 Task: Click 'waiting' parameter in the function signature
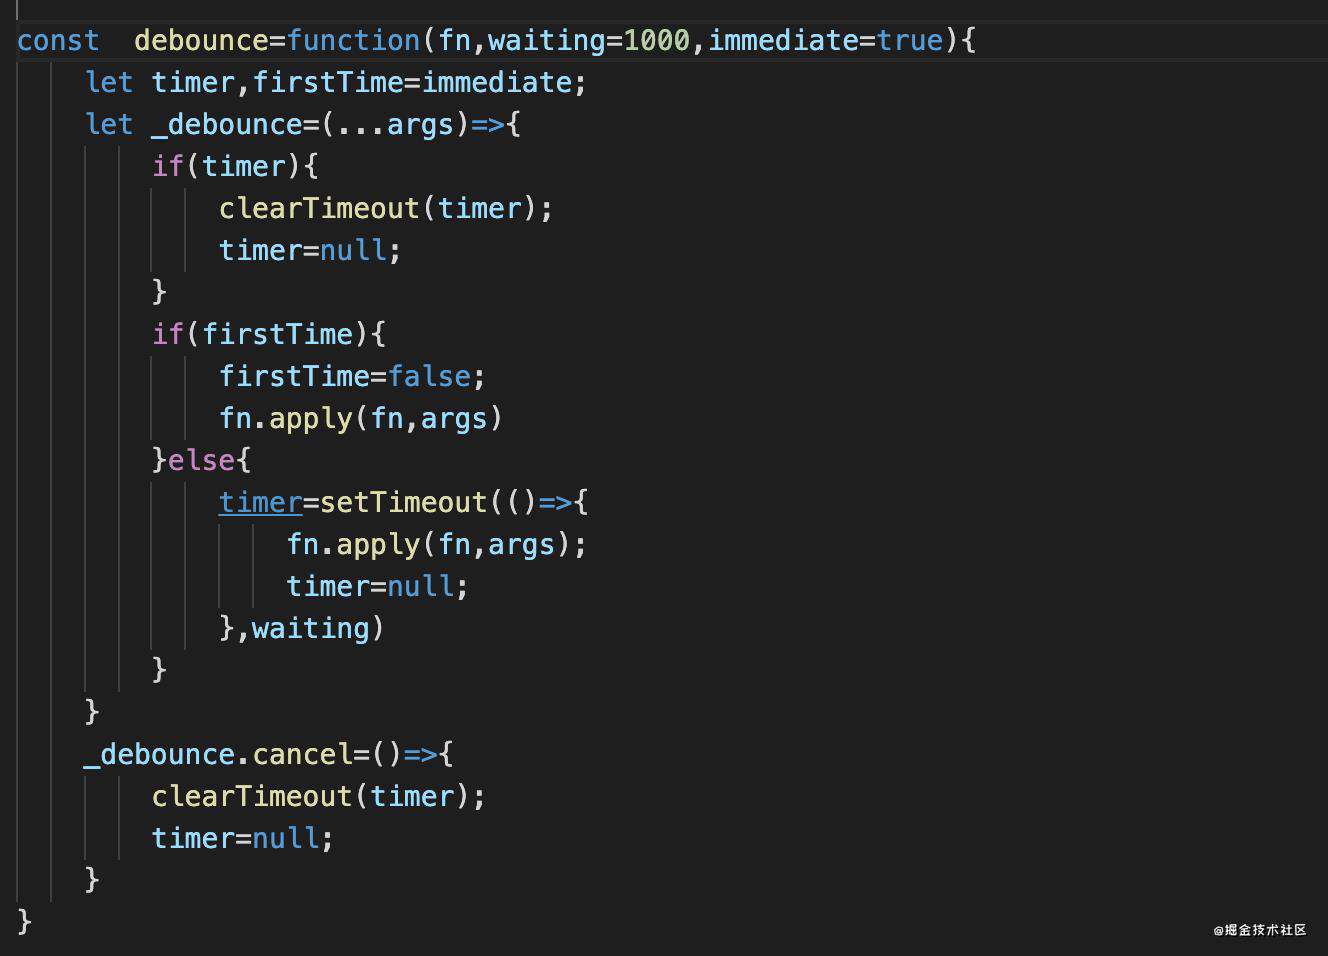[x=547, y=41]
